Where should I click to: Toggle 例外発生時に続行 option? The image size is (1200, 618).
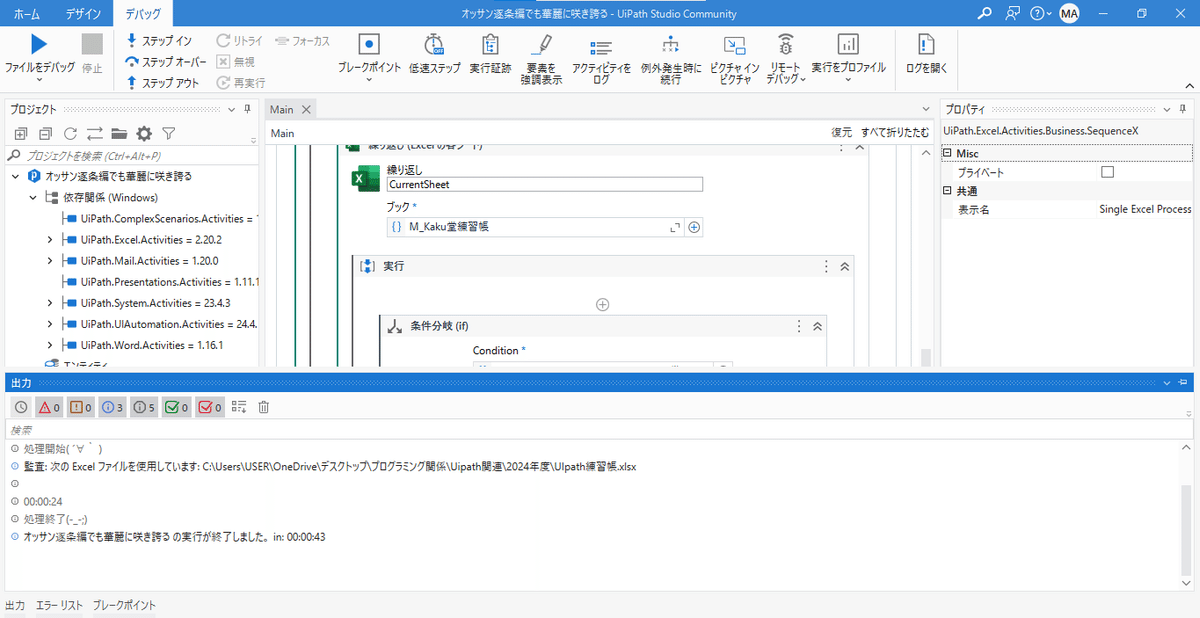(670, 58)
